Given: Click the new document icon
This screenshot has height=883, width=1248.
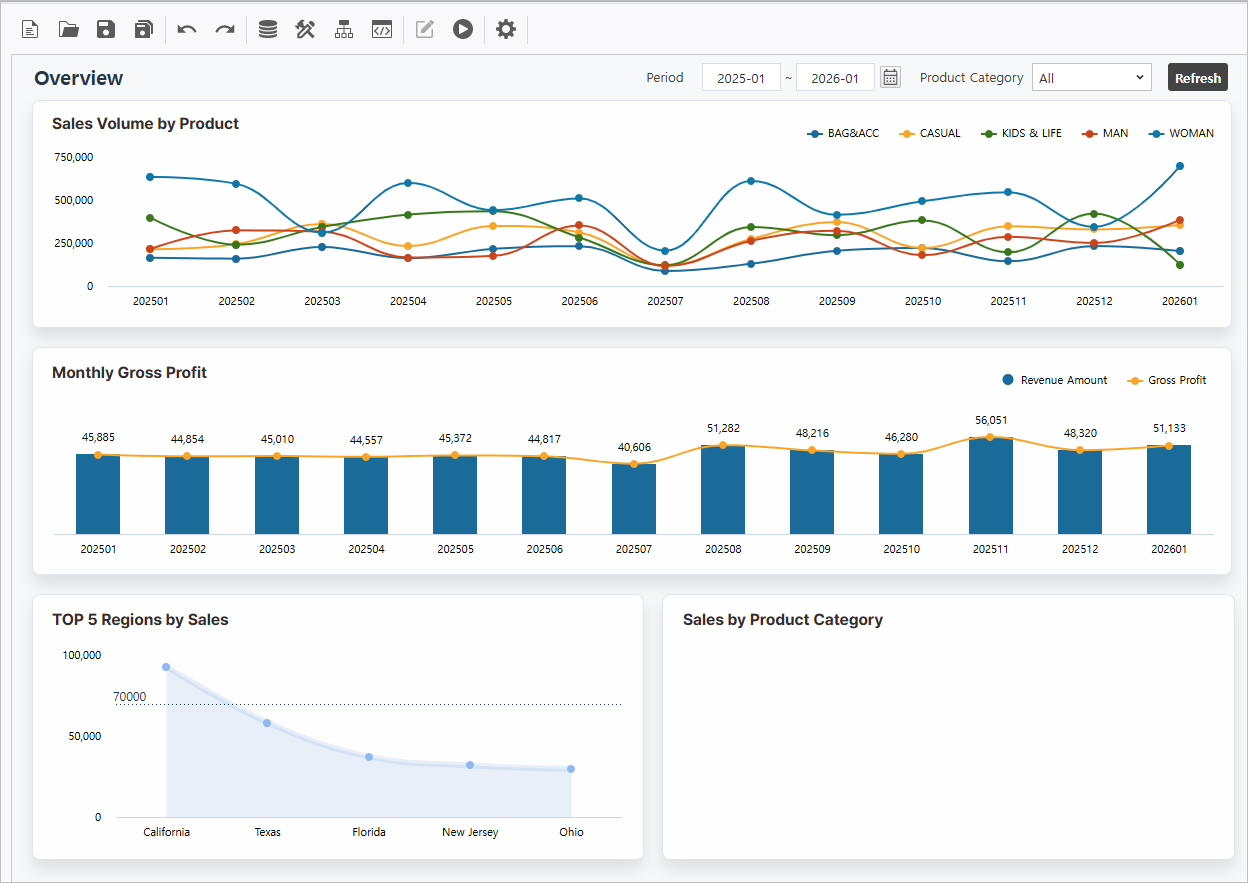Looking at the screenshot, I should click(31, 29).
